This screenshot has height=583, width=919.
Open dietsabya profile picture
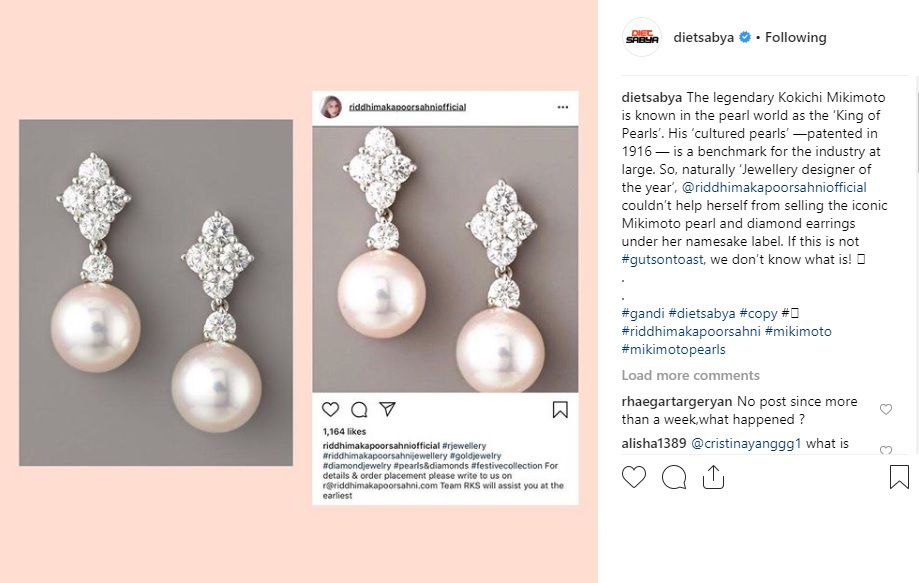pos(642,38)
